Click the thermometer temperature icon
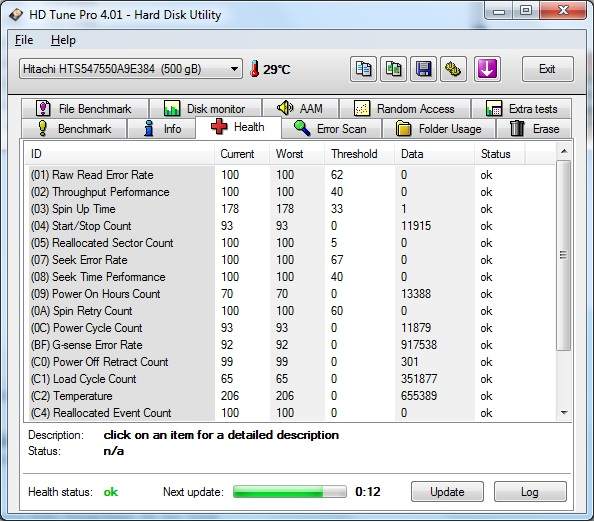 pos(255,69)
